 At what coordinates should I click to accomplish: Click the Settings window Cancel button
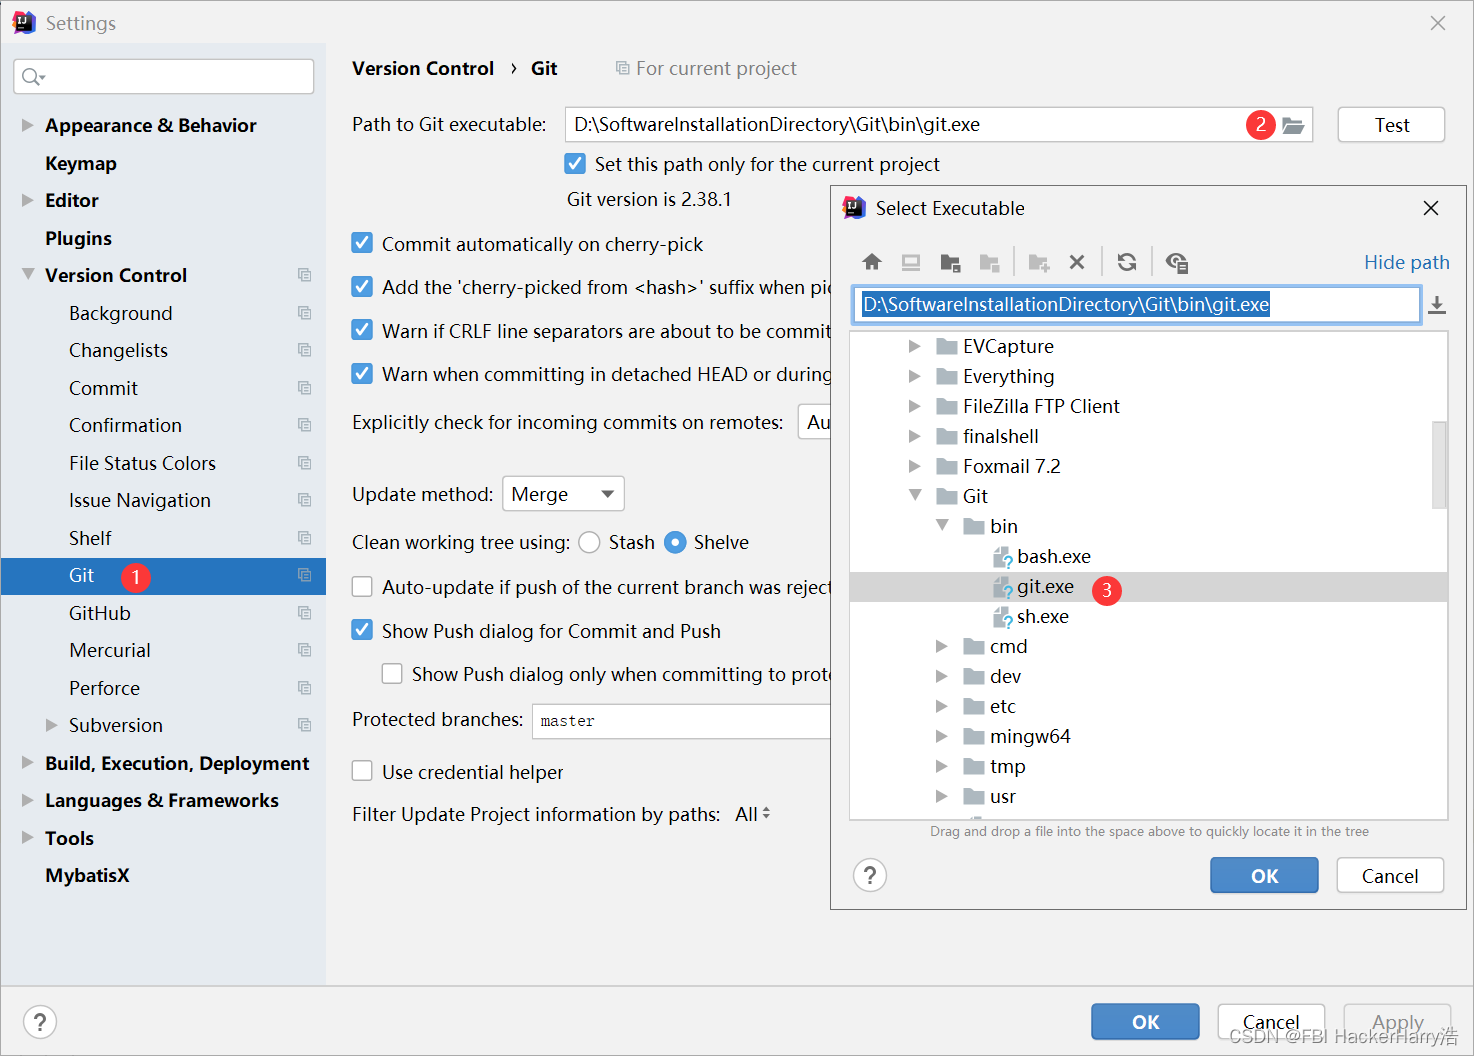point(1271,1022)
